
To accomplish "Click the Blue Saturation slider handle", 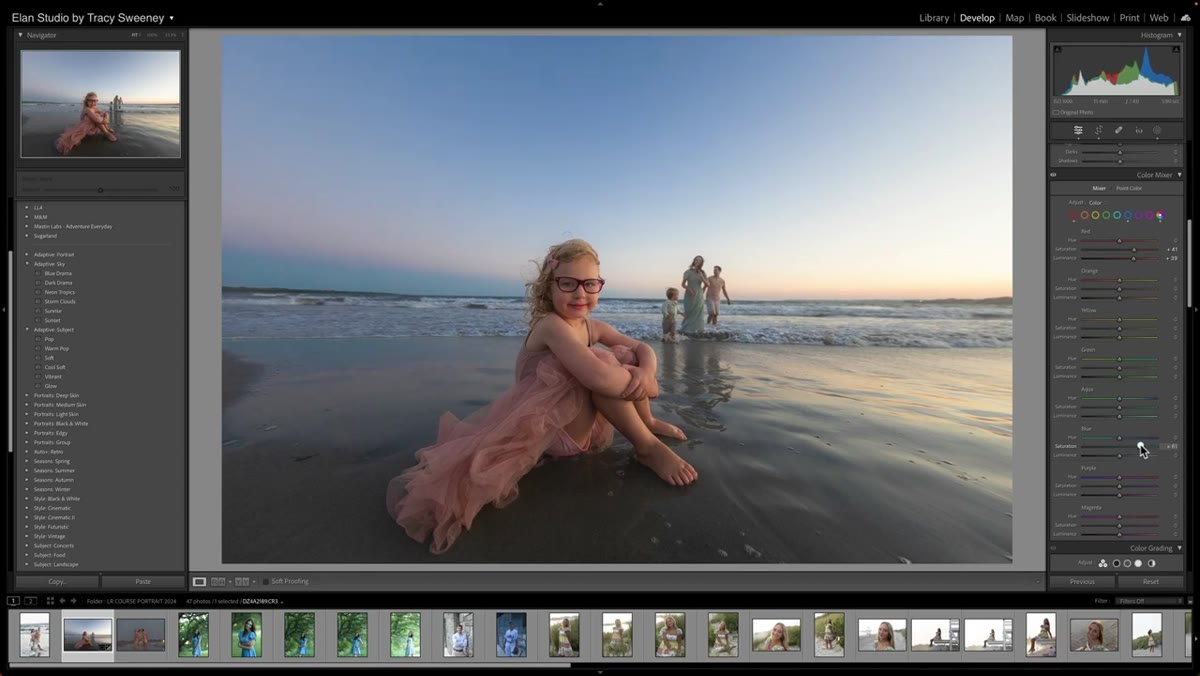I will pyautogui.click(x=1140, y=446).
